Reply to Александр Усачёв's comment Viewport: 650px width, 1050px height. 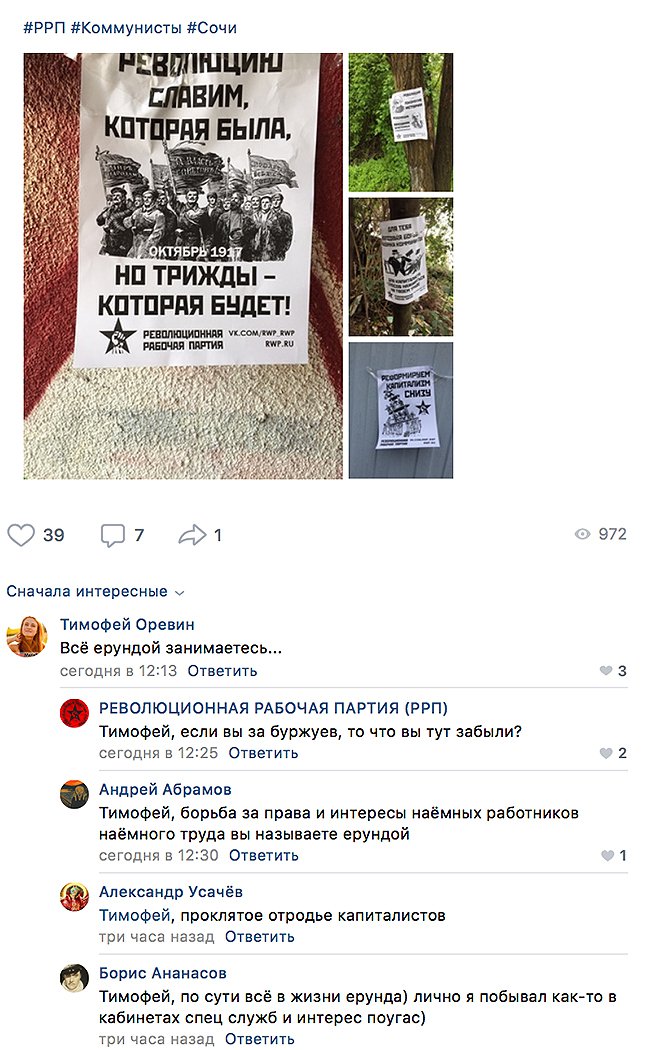260,937
